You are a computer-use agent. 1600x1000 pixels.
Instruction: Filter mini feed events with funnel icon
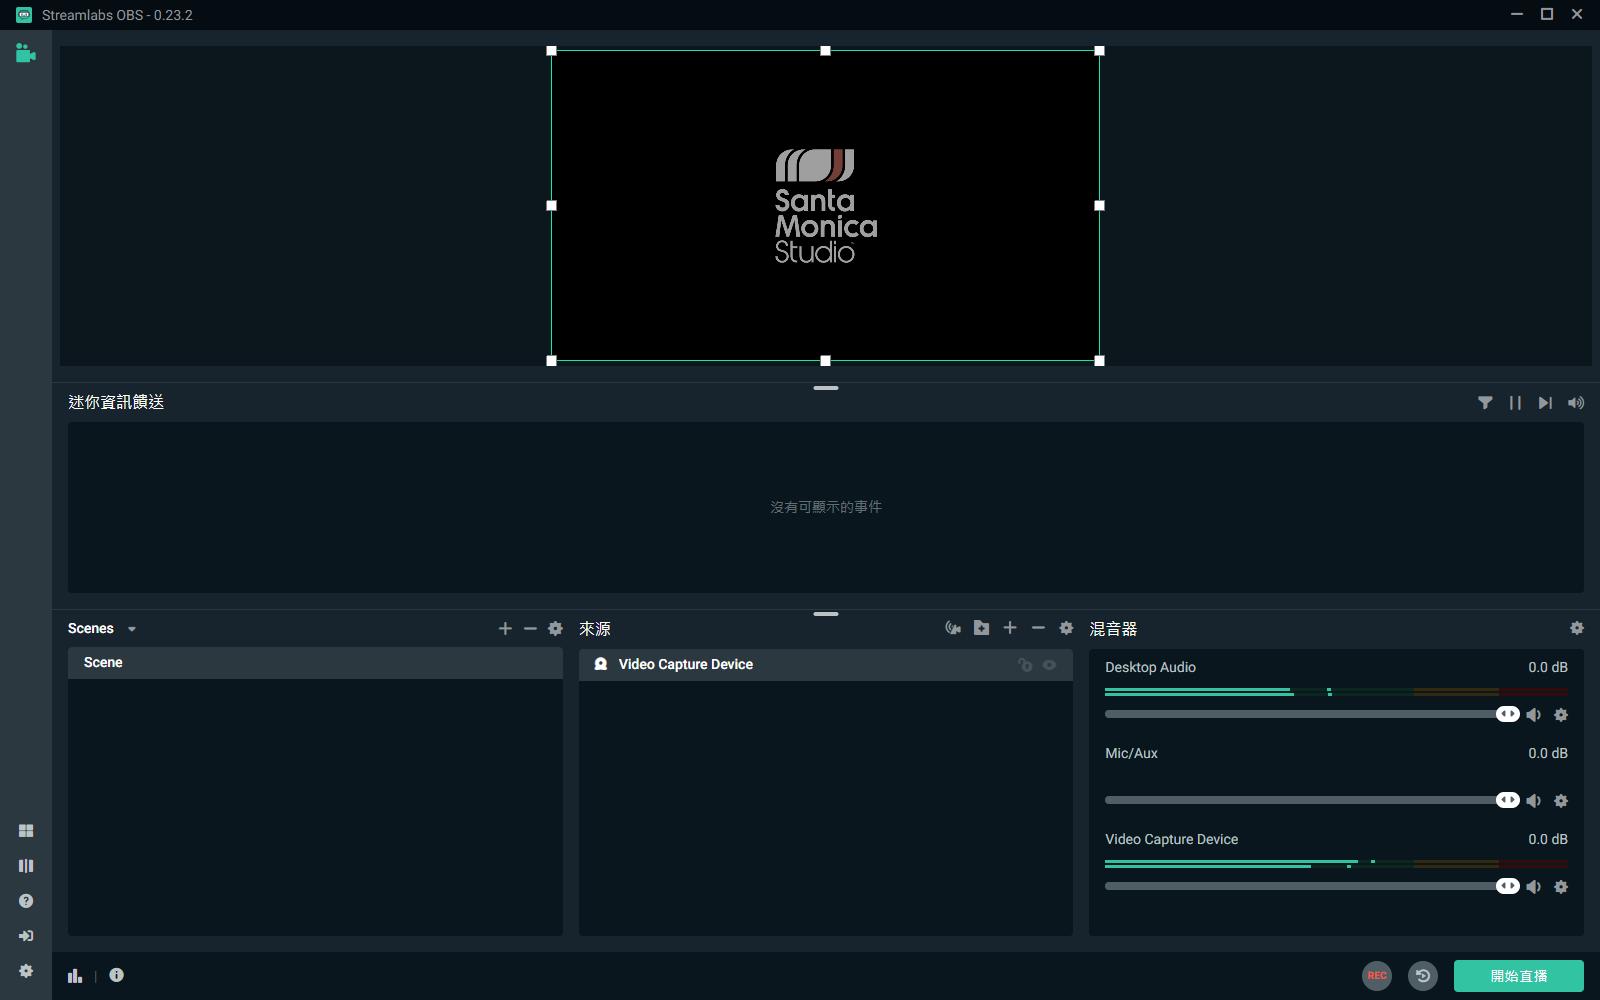click(x=1485, y=403)
